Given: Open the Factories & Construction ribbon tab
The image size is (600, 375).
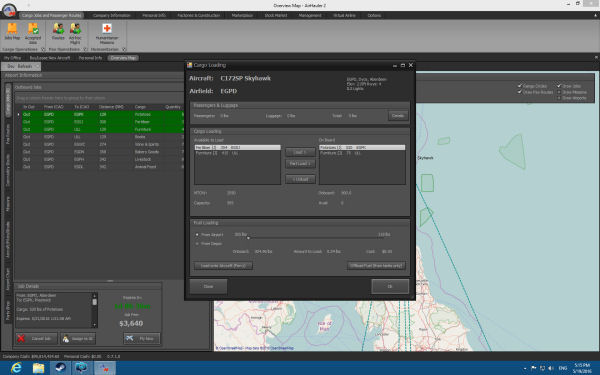Looking at the screenshot, I should tap(199, 15).
